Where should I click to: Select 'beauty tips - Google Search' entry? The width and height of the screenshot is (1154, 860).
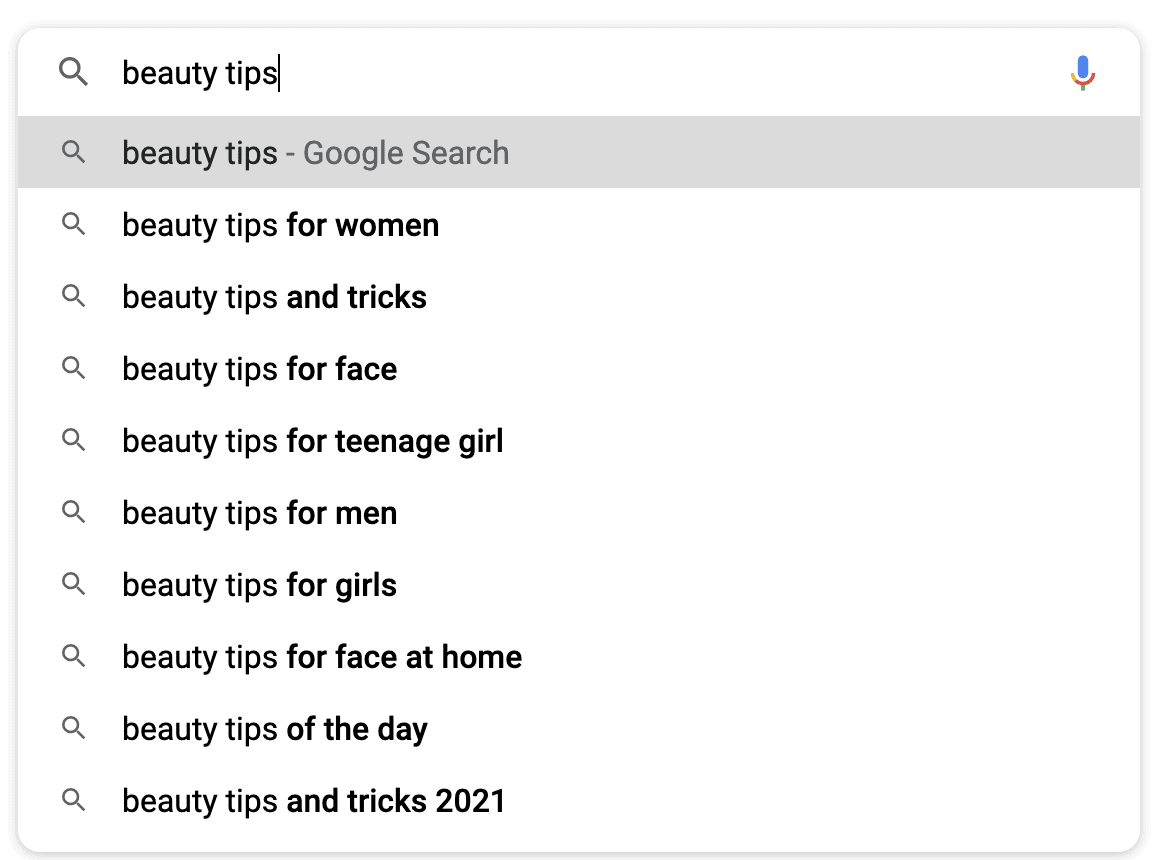315,153
